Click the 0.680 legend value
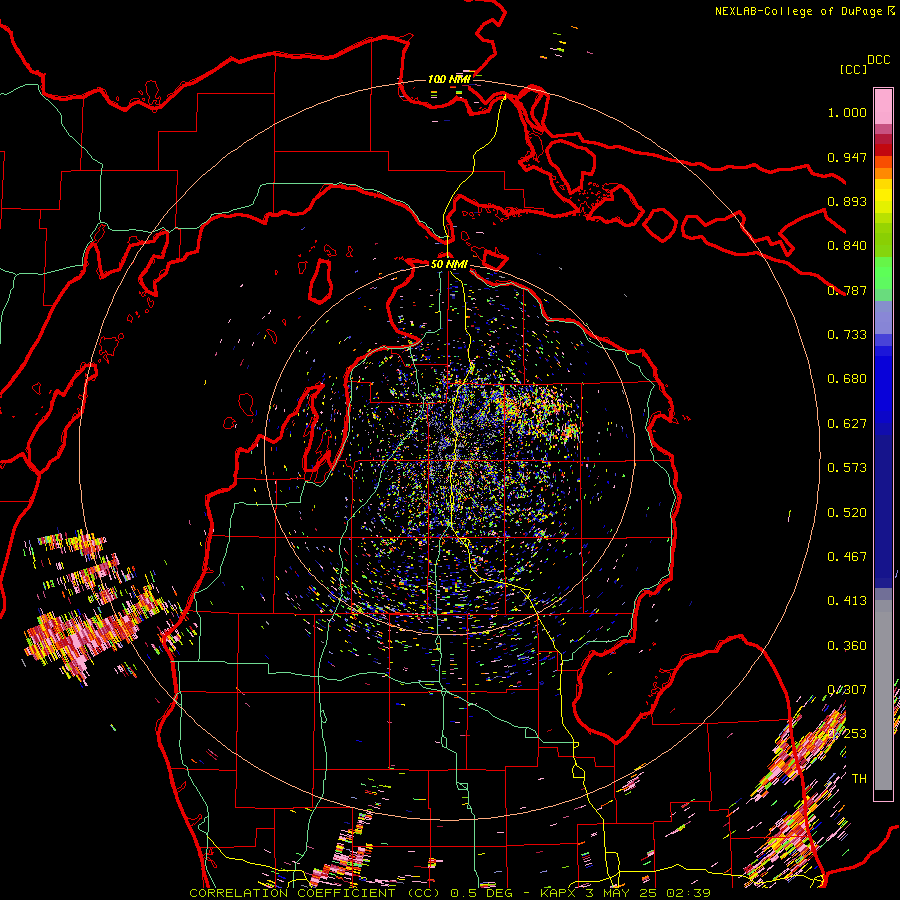 point(847,379)
